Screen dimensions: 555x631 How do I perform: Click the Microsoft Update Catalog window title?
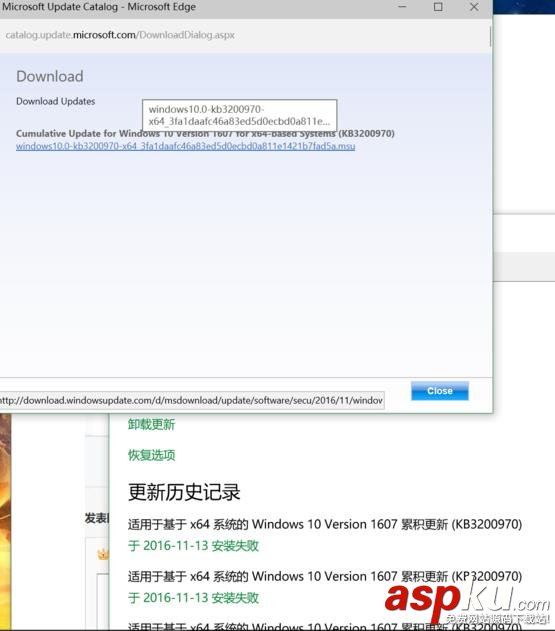click(99, 7)
